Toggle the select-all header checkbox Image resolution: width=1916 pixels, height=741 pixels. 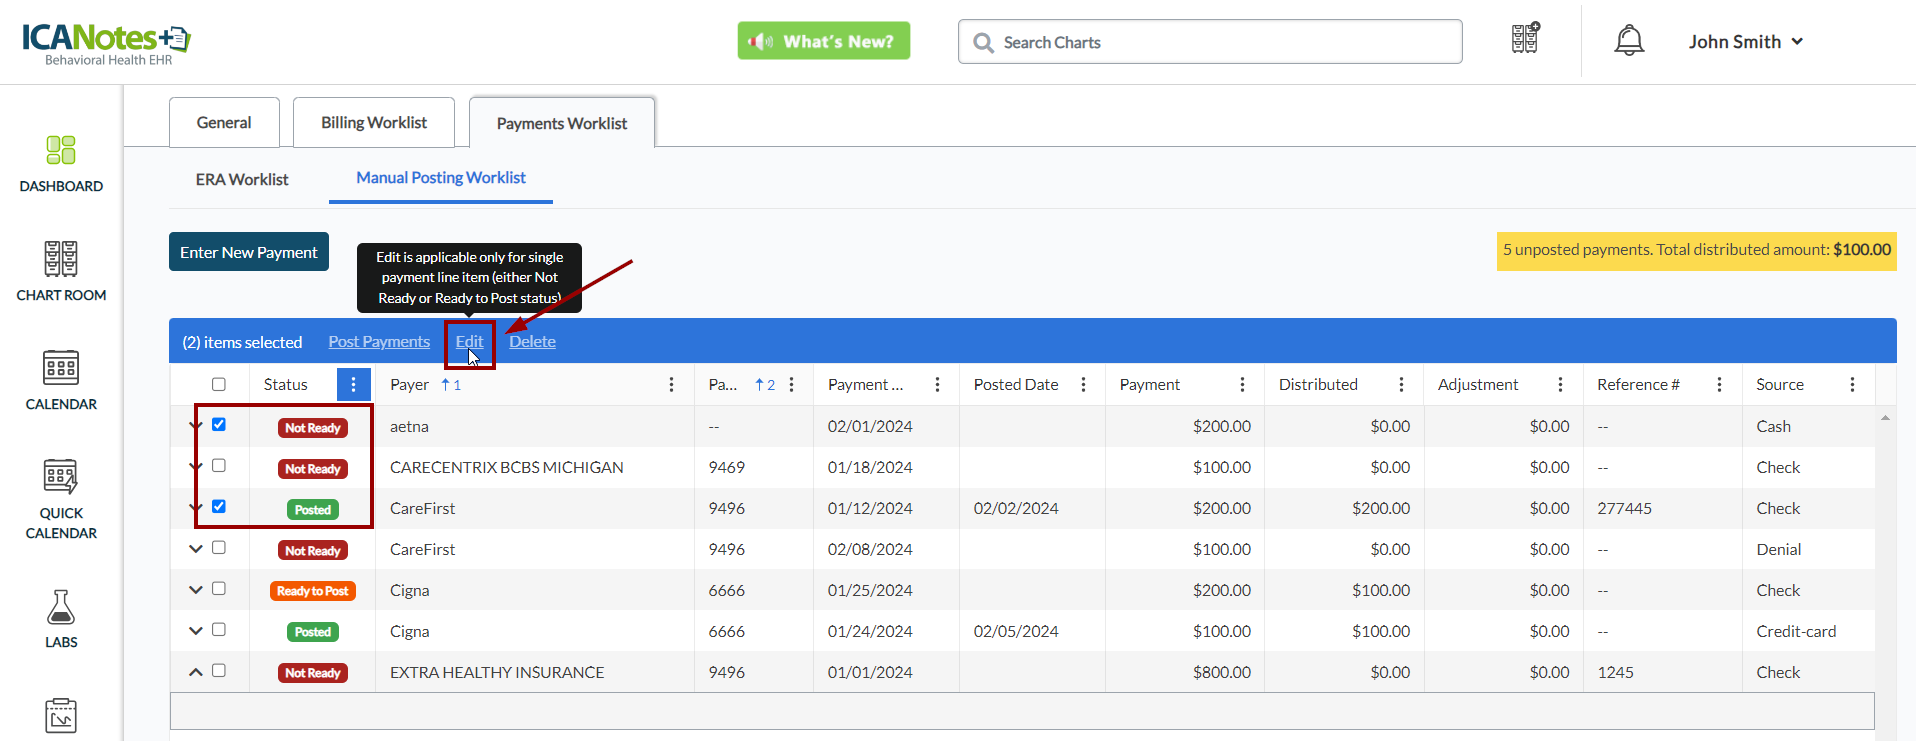(219, 385)
